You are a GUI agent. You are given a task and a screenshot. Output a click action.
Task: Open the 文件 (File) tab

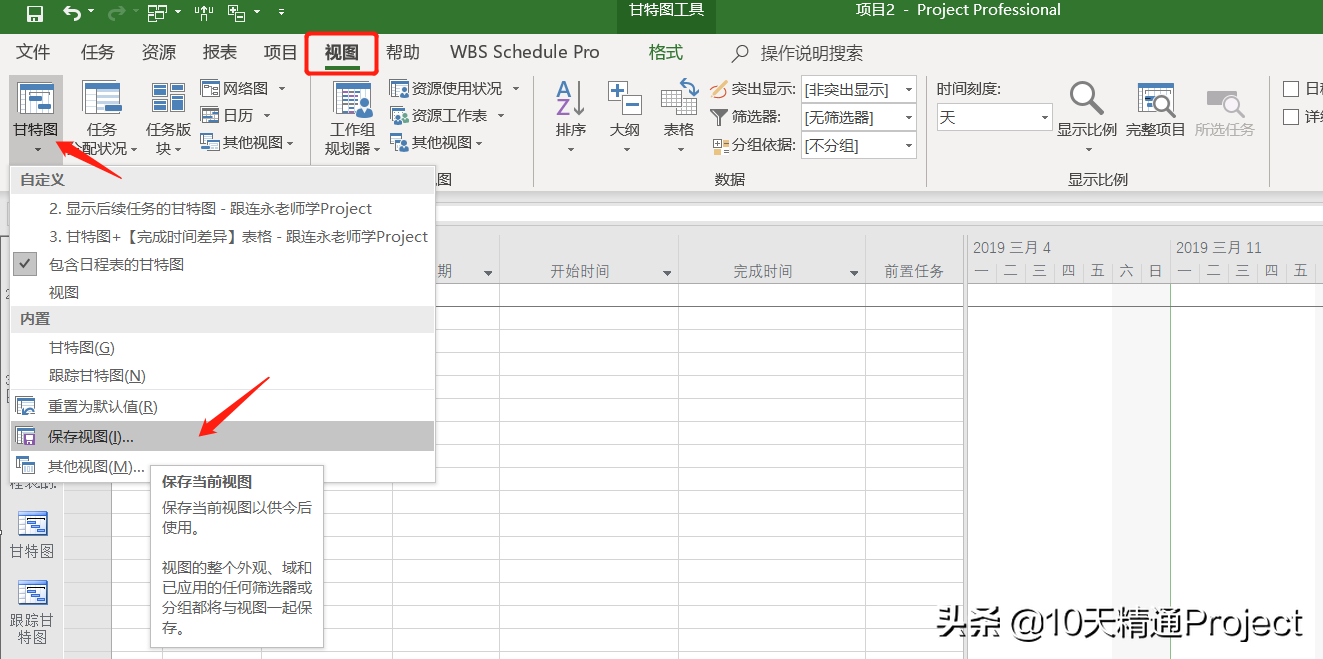(33, 52)
